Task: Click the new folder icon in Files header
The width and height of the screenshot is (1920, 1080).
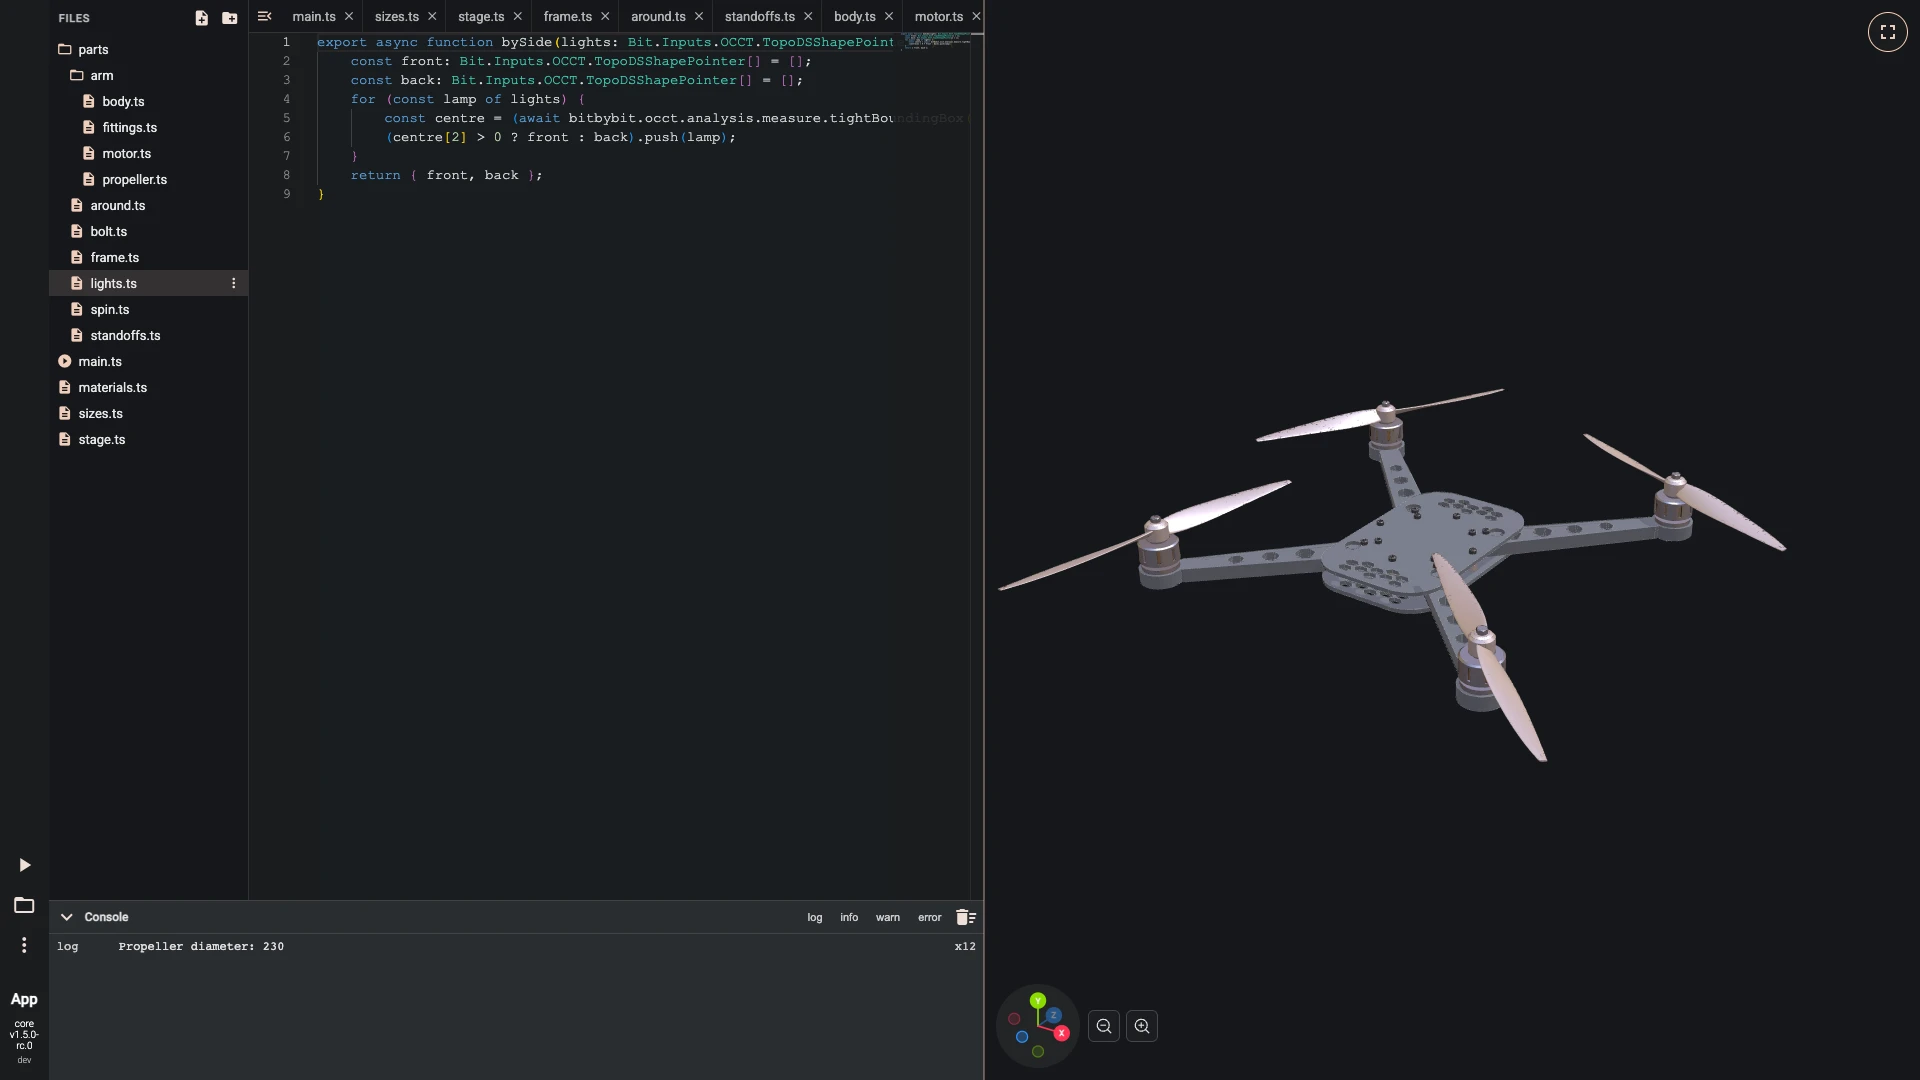Action: [x=229, y=18]
